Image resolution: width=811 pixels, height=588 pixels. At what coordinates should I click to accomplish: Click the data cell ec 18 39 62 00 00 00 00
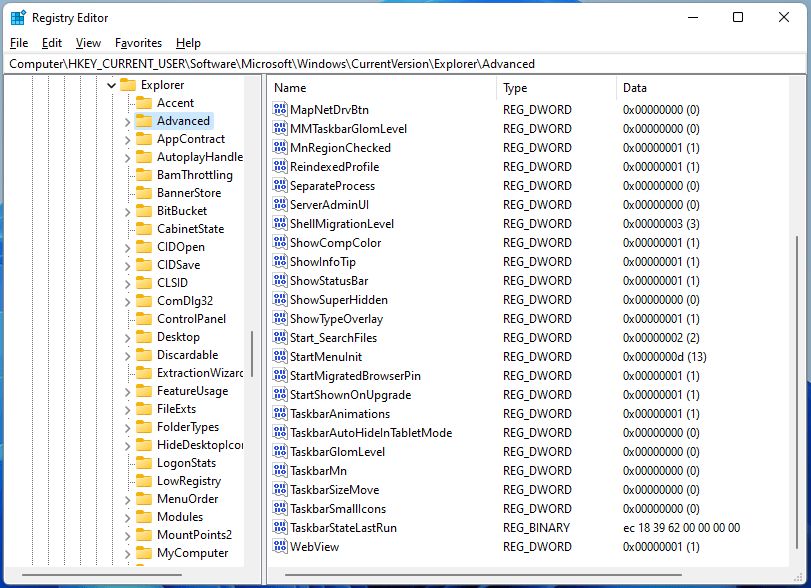pos(681,527)
